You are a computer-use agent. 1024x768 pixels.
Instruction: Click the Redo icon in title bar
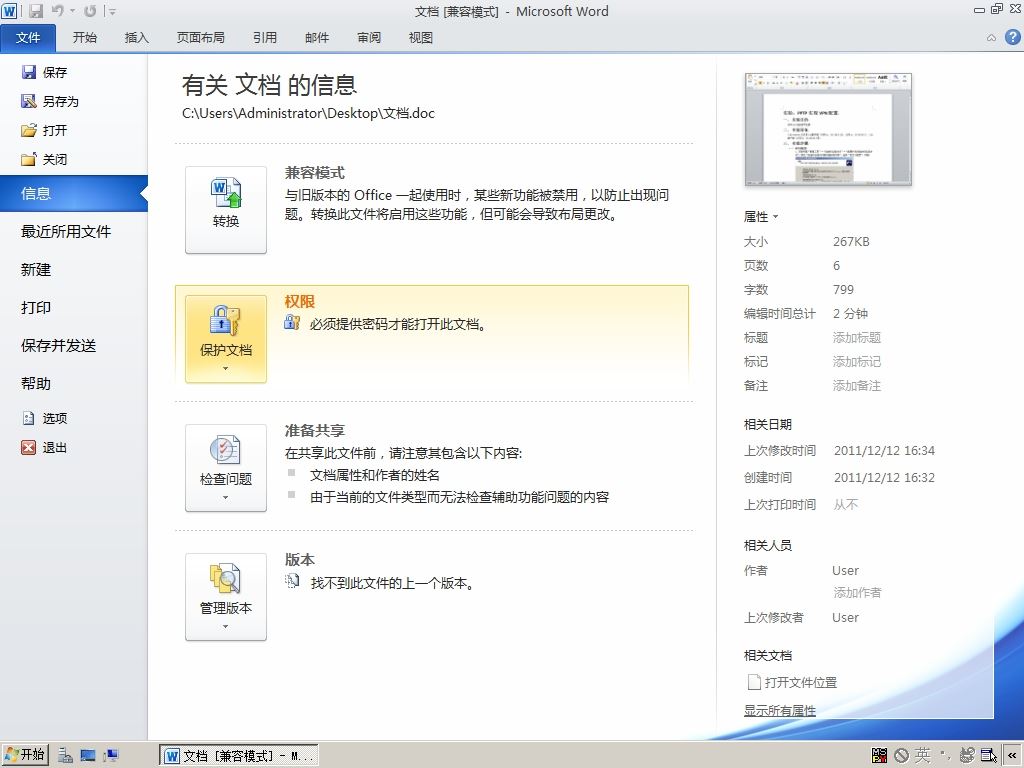[x=90, y=10]
